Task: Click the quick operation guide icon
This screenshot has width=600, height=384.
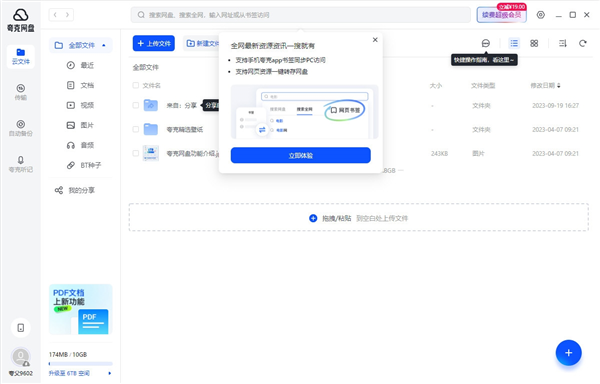Action: 486,43
